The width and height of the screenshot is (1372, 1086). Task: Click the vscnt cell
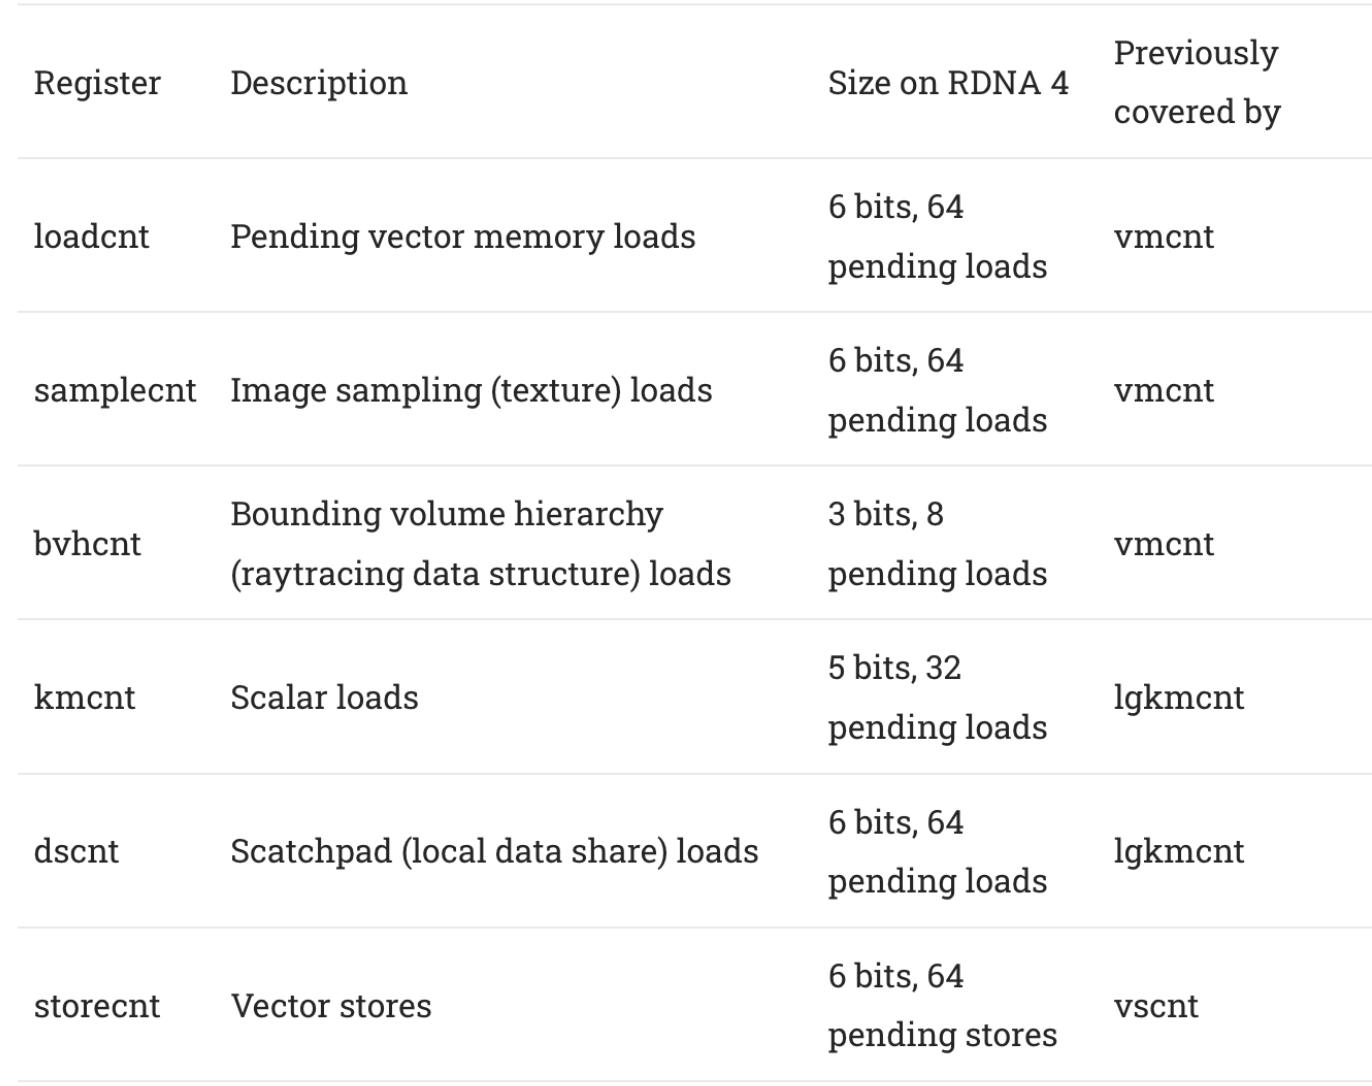(1156, 1006)
